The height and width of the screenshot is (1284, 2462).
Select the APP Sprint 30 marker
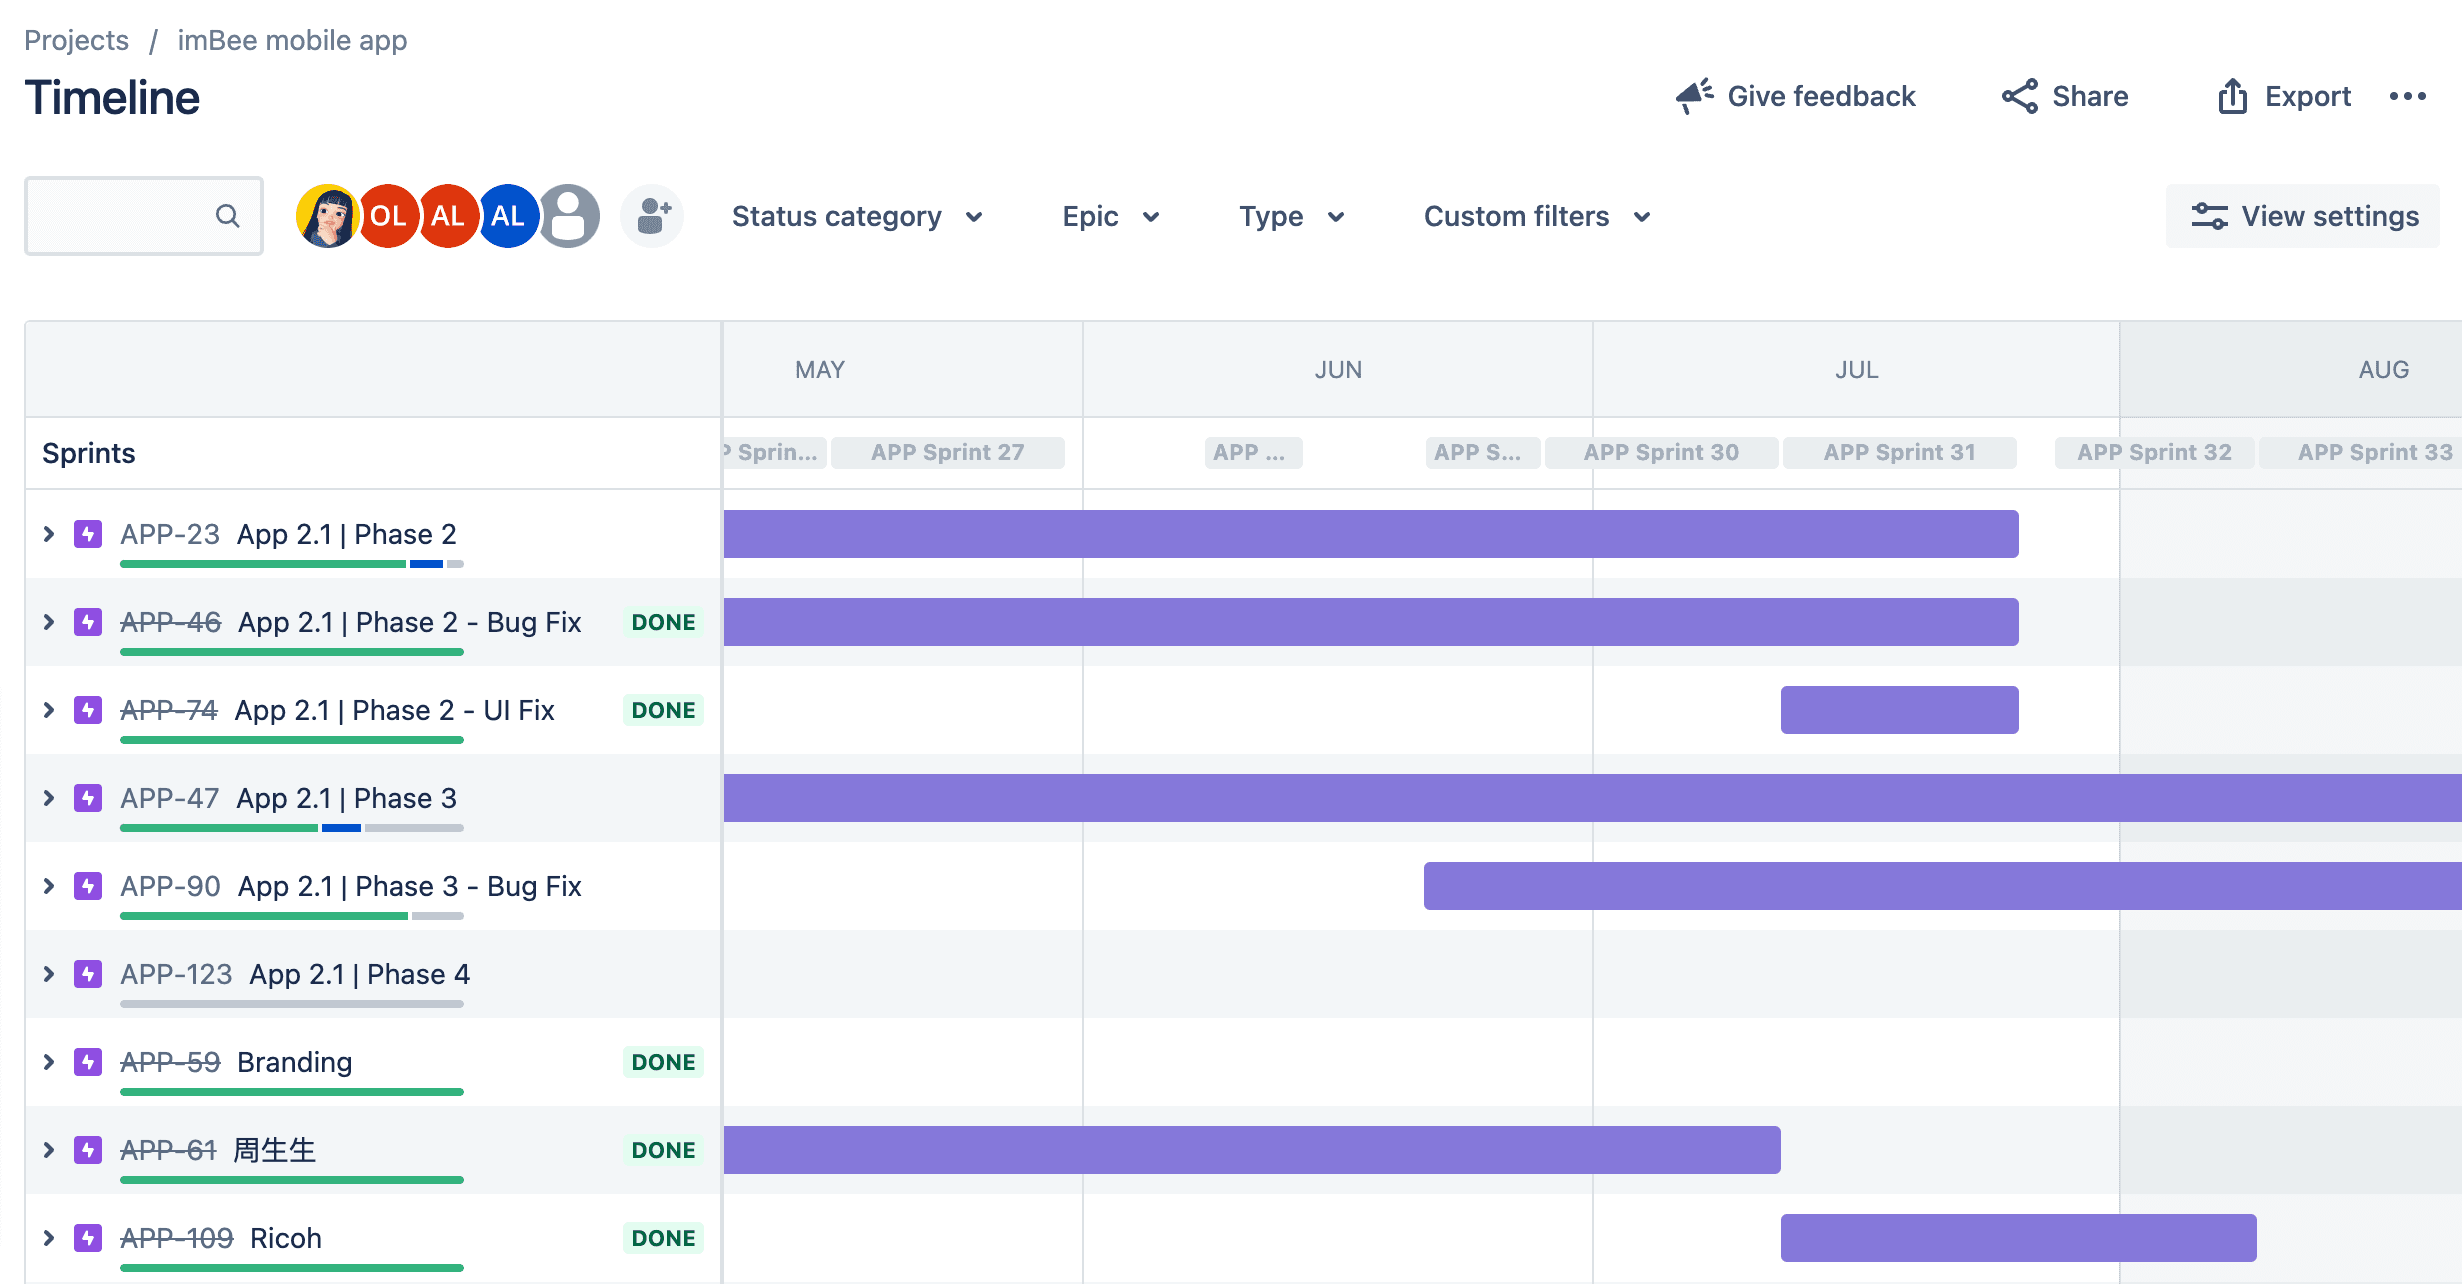click(1661, 452)
